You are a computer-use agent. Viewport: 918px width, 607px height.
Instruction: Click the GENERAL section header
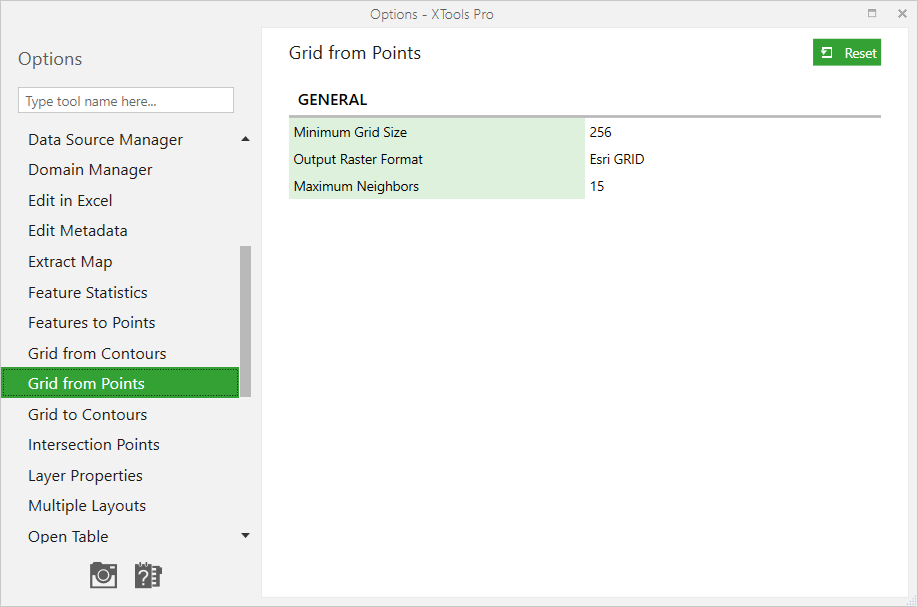coord(333,100)
